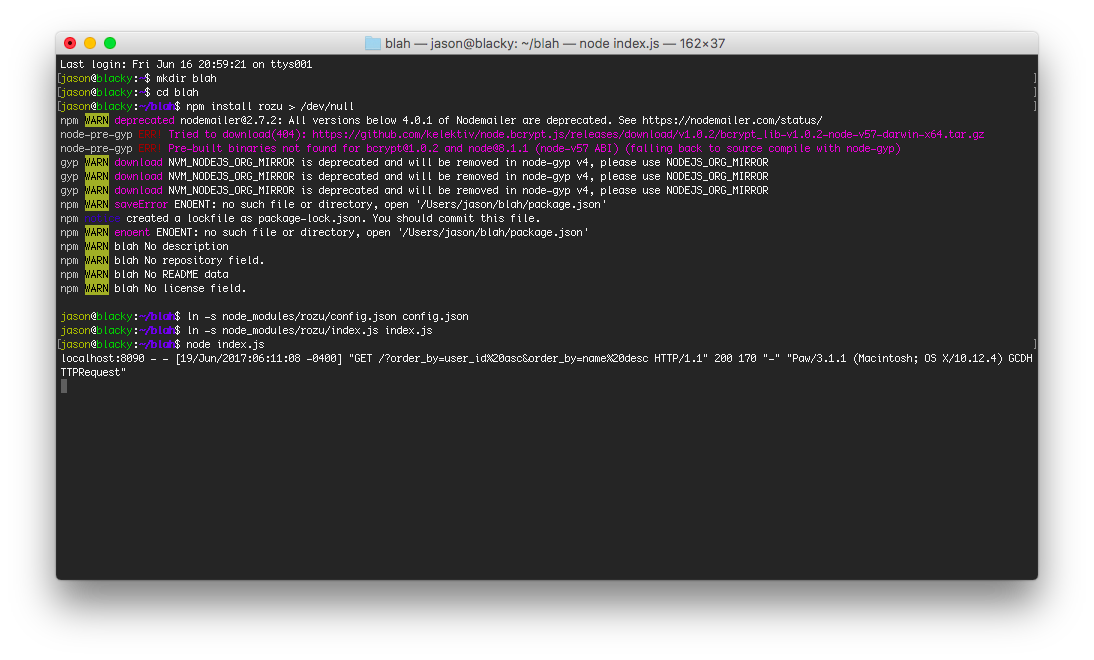Screen dimensions: 1094x660
Task: Click the 'blah No README data' warning
Action: point(171,274)
